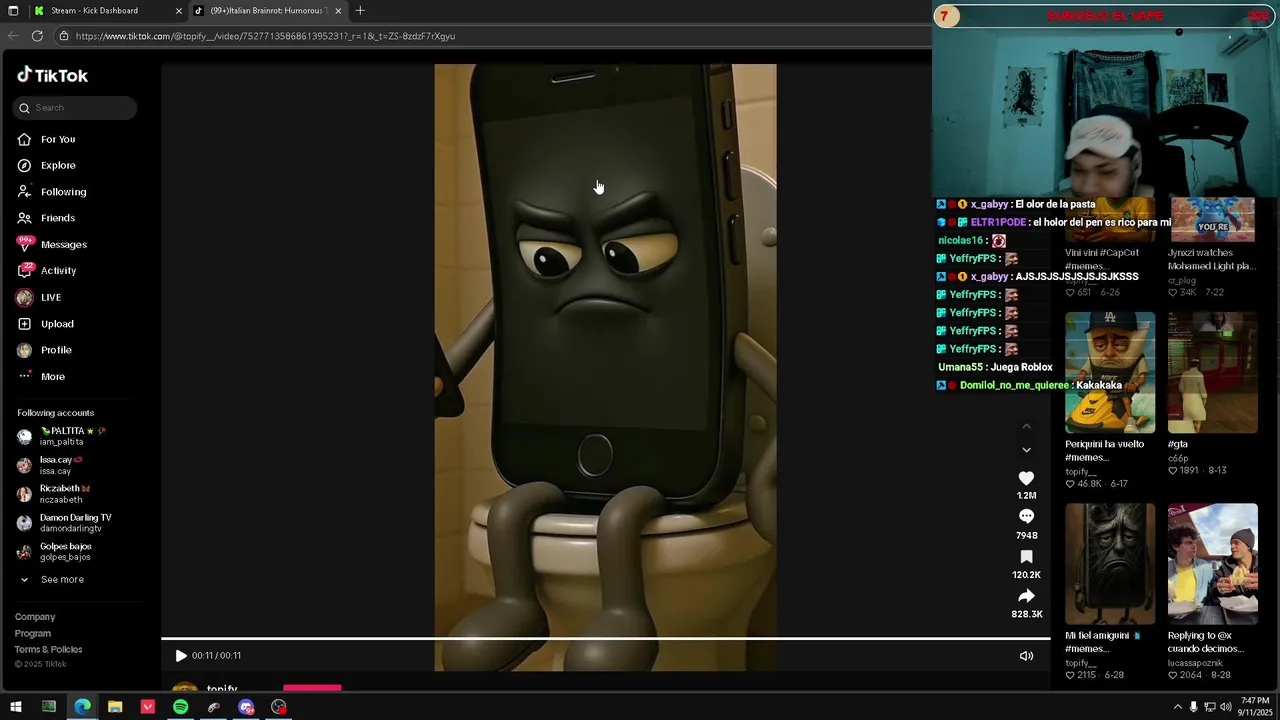
Task: Open Spotify from the taskbar
Action: [181, 707]
